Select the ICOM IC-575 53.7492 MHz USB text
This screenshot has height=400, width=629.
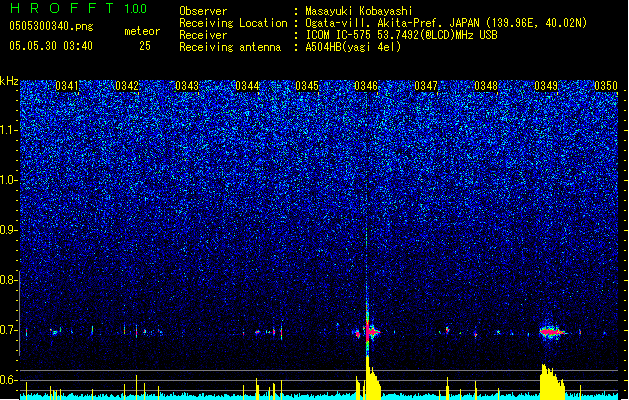pos(401,35)
